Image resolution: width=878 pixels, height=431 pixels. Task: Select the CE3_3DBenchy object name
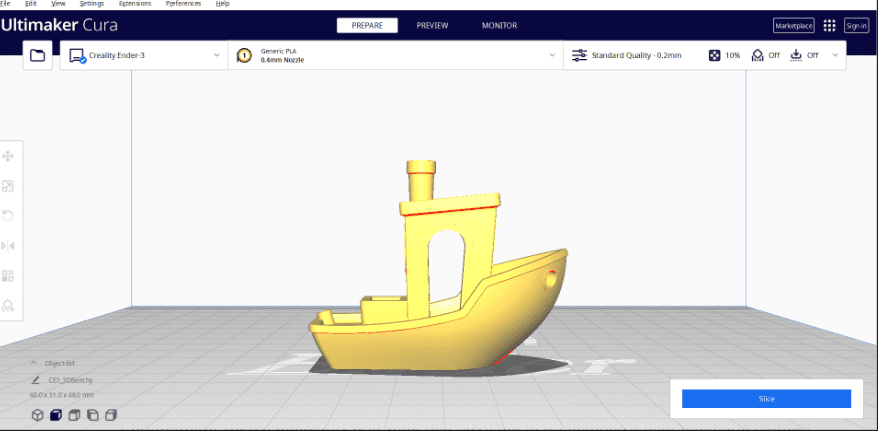tap(71, 380)
